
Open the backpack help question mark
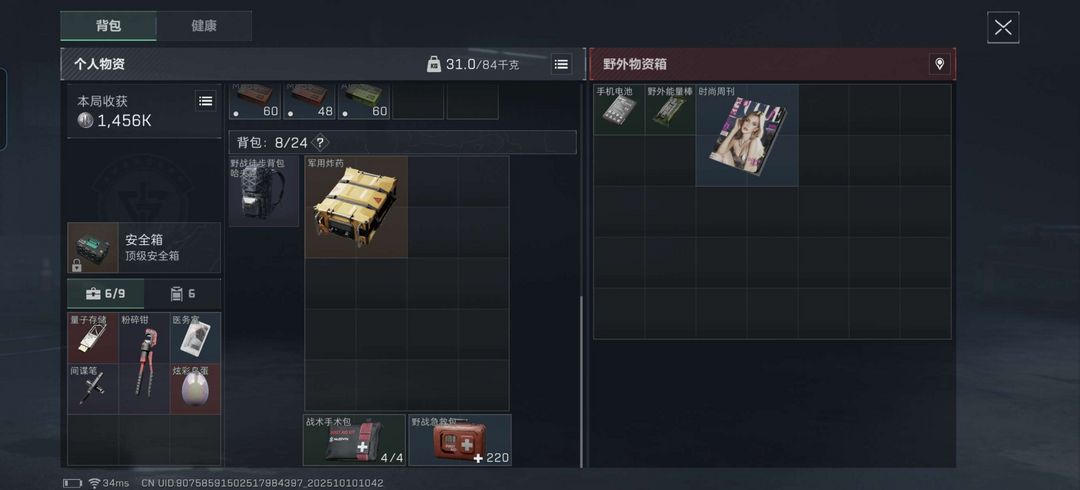coord(320,143)
